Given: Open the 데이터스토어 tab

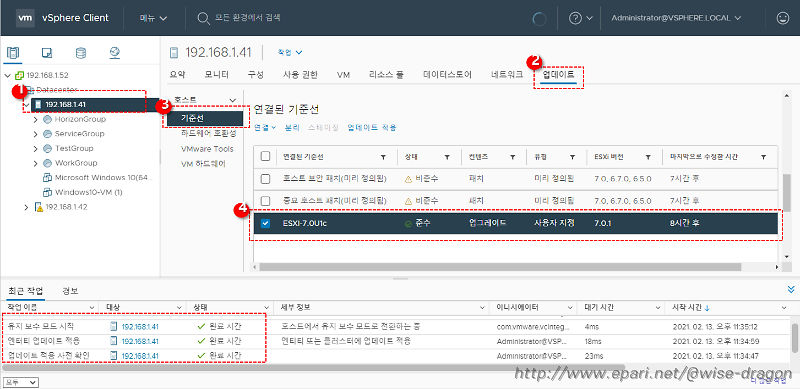Looking at the screenshot, I should (x=447, y=75).
